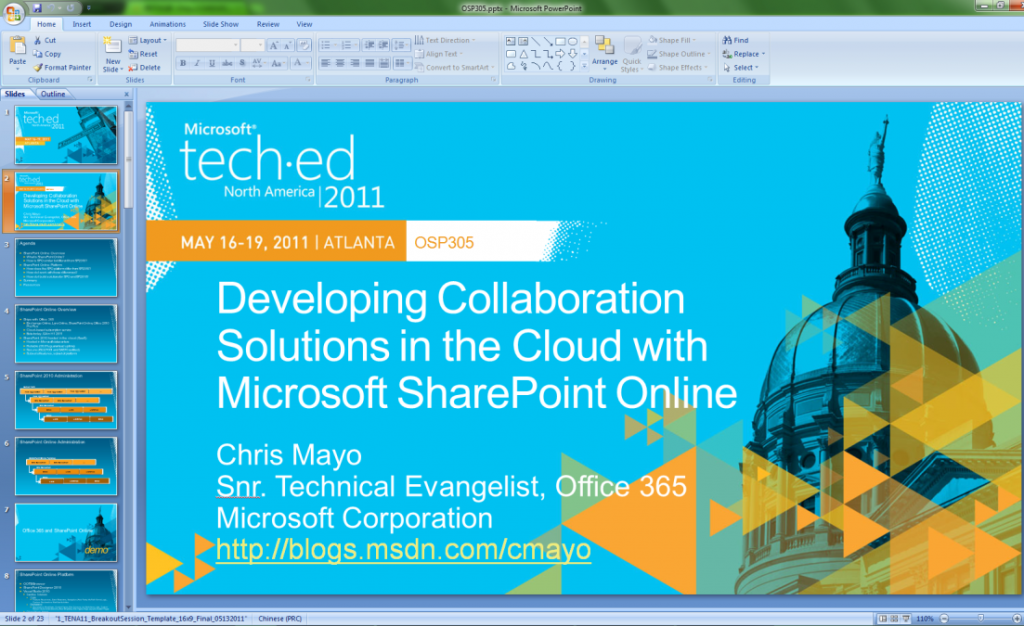Insert a straight line shape
Screen dimensions: 1024x626
(536, 41)
